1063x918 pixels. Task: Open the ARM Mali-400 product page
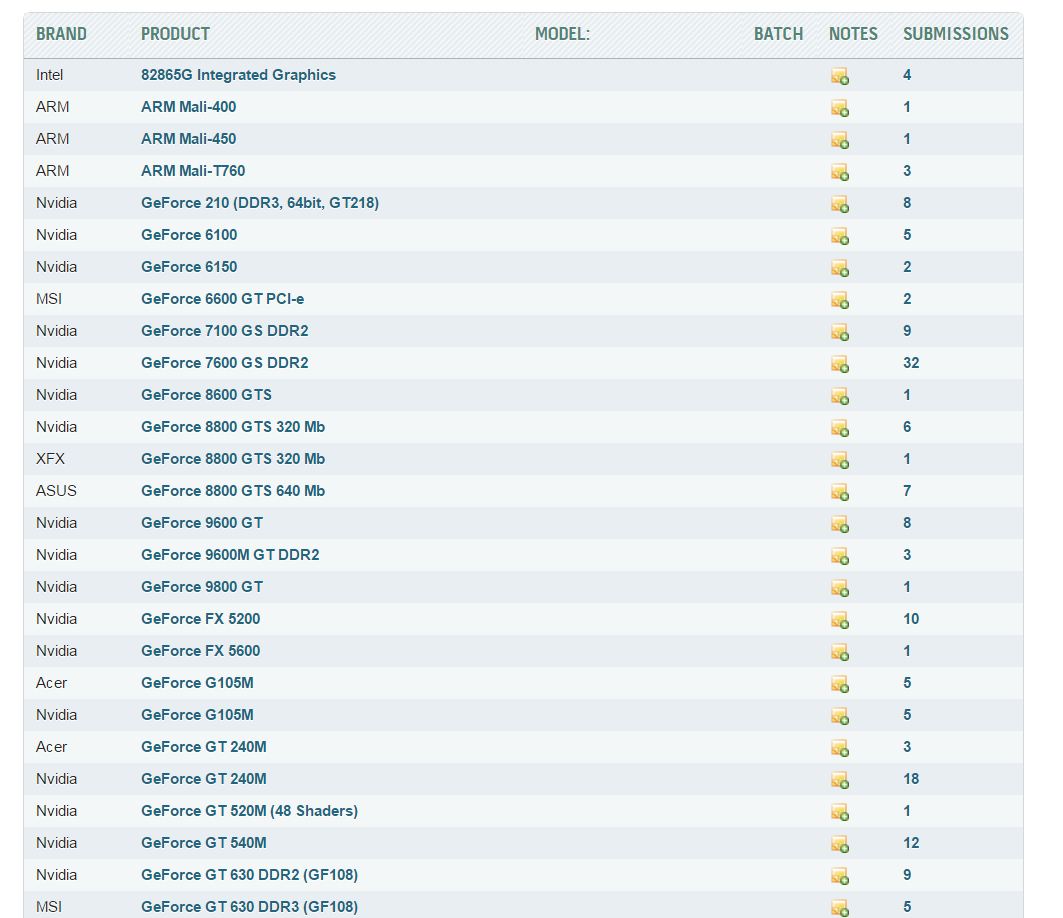188,106
